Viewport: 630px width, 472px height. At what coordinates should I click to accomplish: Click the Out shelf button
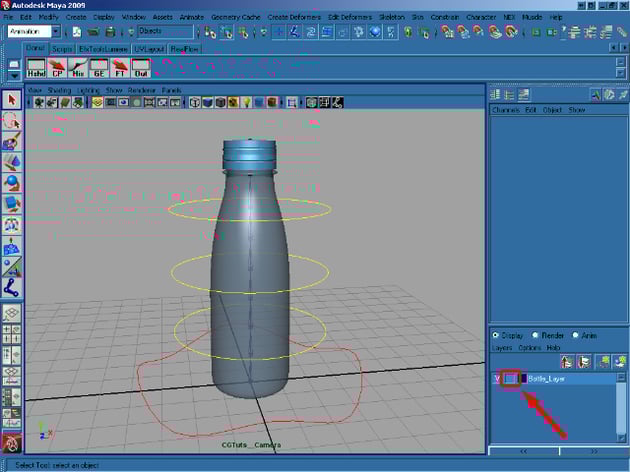click(139, 69)
